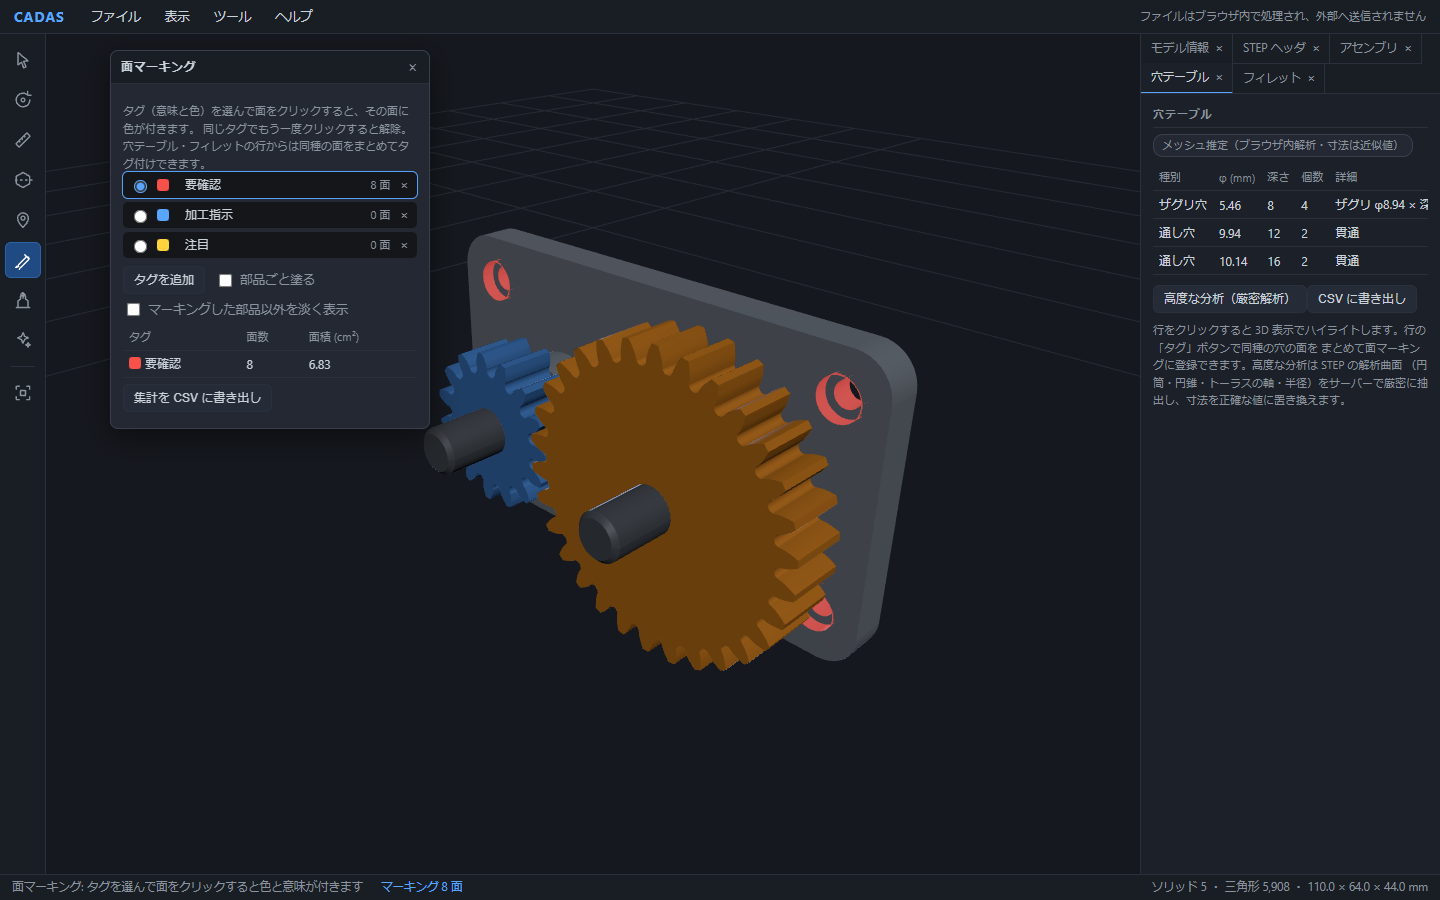The image size is (1440, 900).
Task: Close the アセンブリ tab
Action: point(1408,48)
